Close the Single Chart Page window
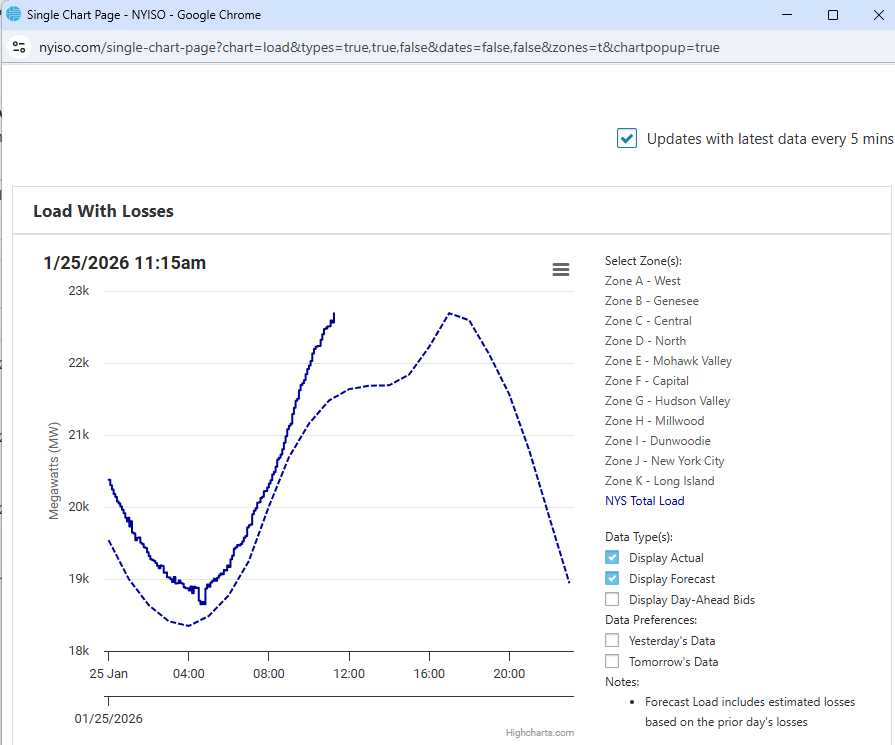This screenshot has height=745, width=895. tap(878, 14)
